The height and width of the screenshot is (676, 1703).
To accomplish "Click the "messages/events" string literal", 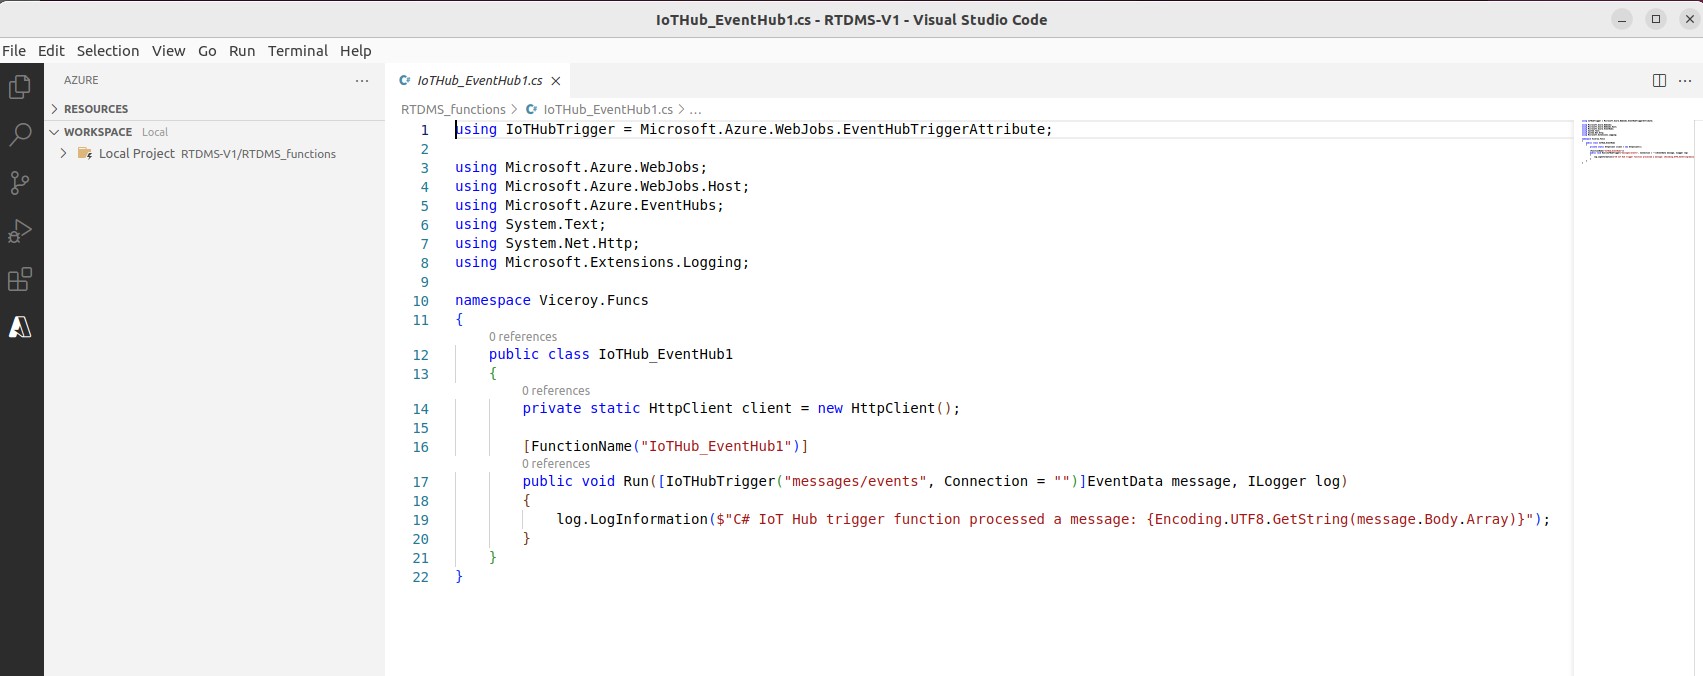I will [855, 481].
